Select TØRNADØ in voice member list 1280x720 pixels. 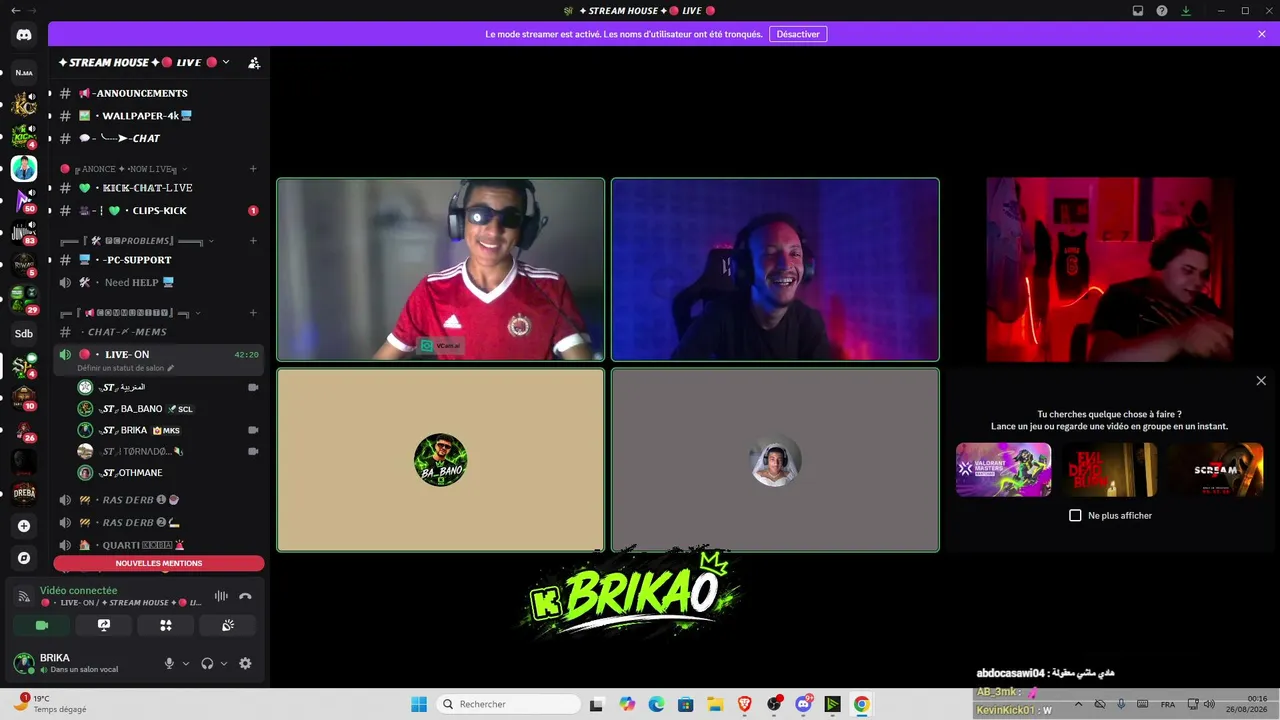(x=169, y=452)
